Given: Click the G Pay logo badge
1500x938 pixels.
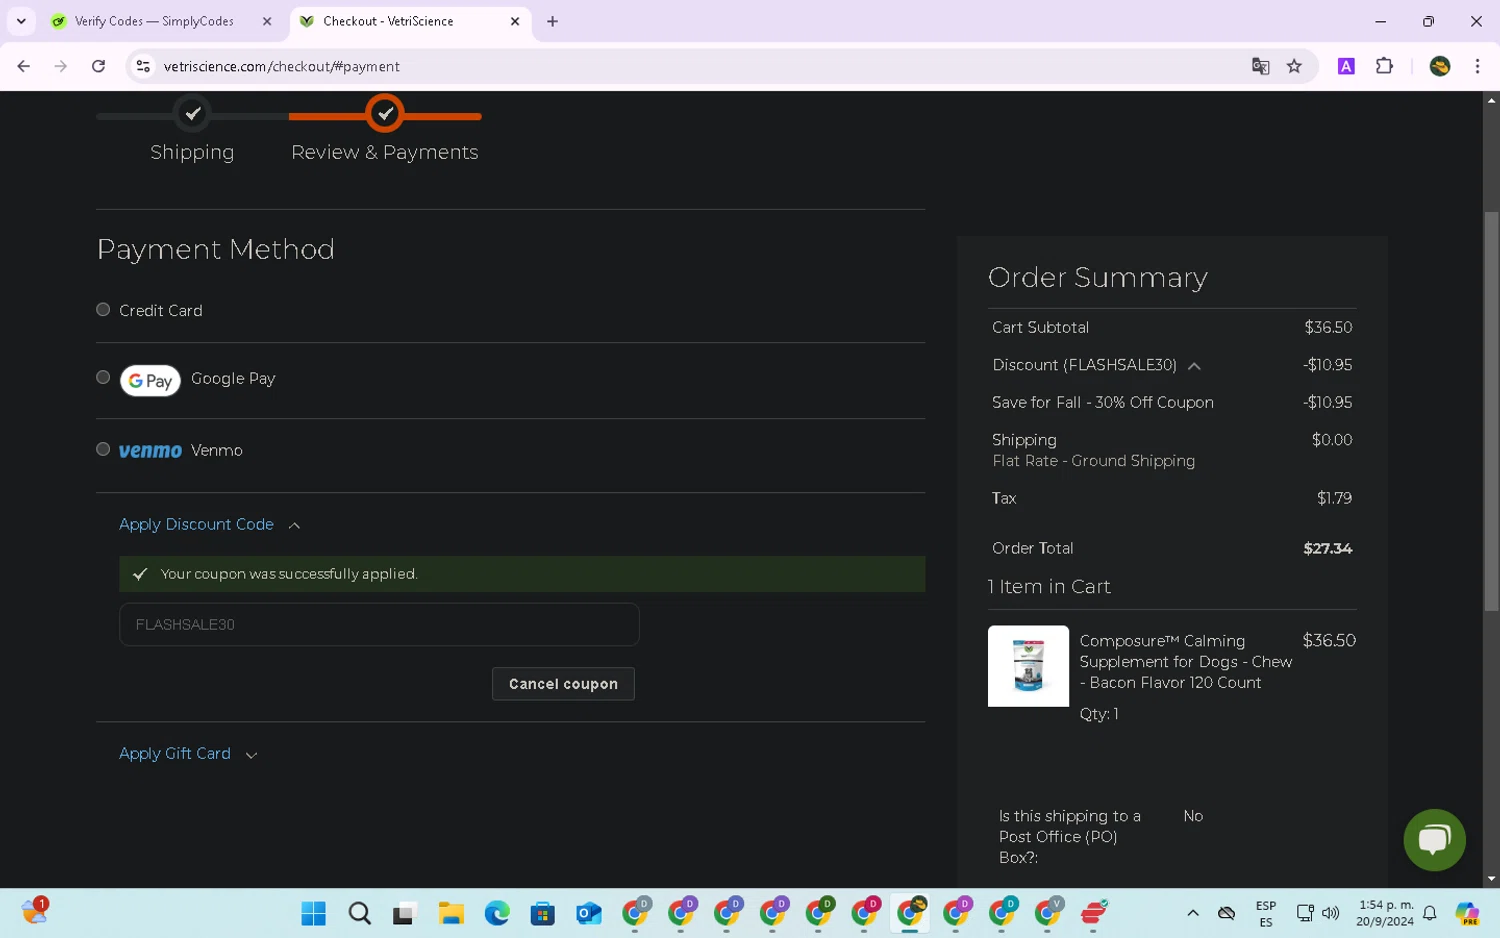Looking at the screenshot, I should tap(150, 380).
